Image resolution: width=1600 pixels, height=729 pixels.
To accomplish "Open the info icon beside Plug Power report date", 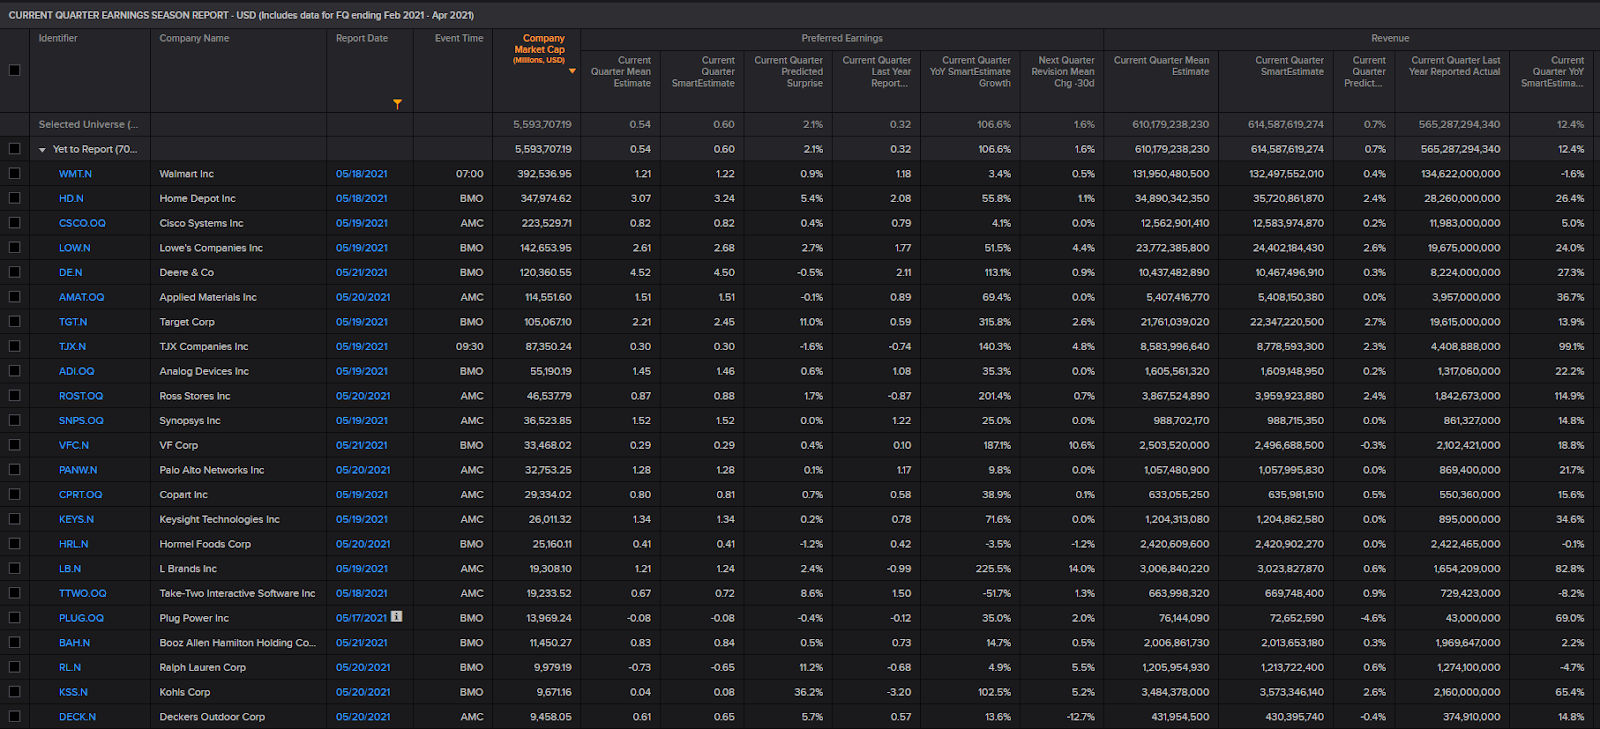I will tap(397, 617).
